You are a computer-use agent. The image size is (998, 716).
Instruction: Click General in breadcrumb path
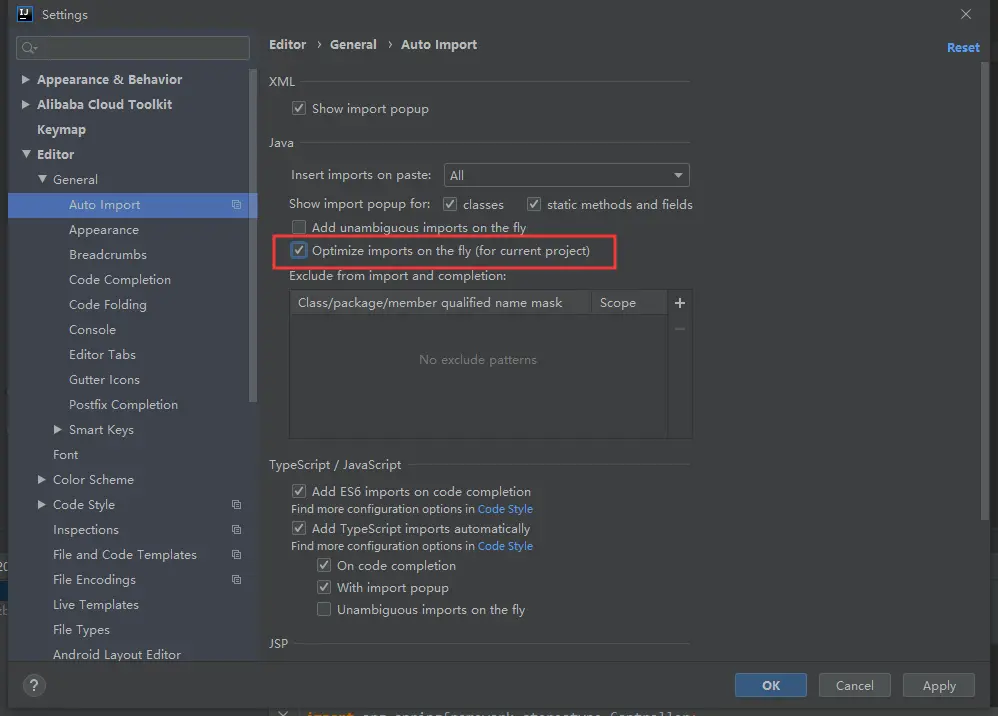tap(353, 45)
